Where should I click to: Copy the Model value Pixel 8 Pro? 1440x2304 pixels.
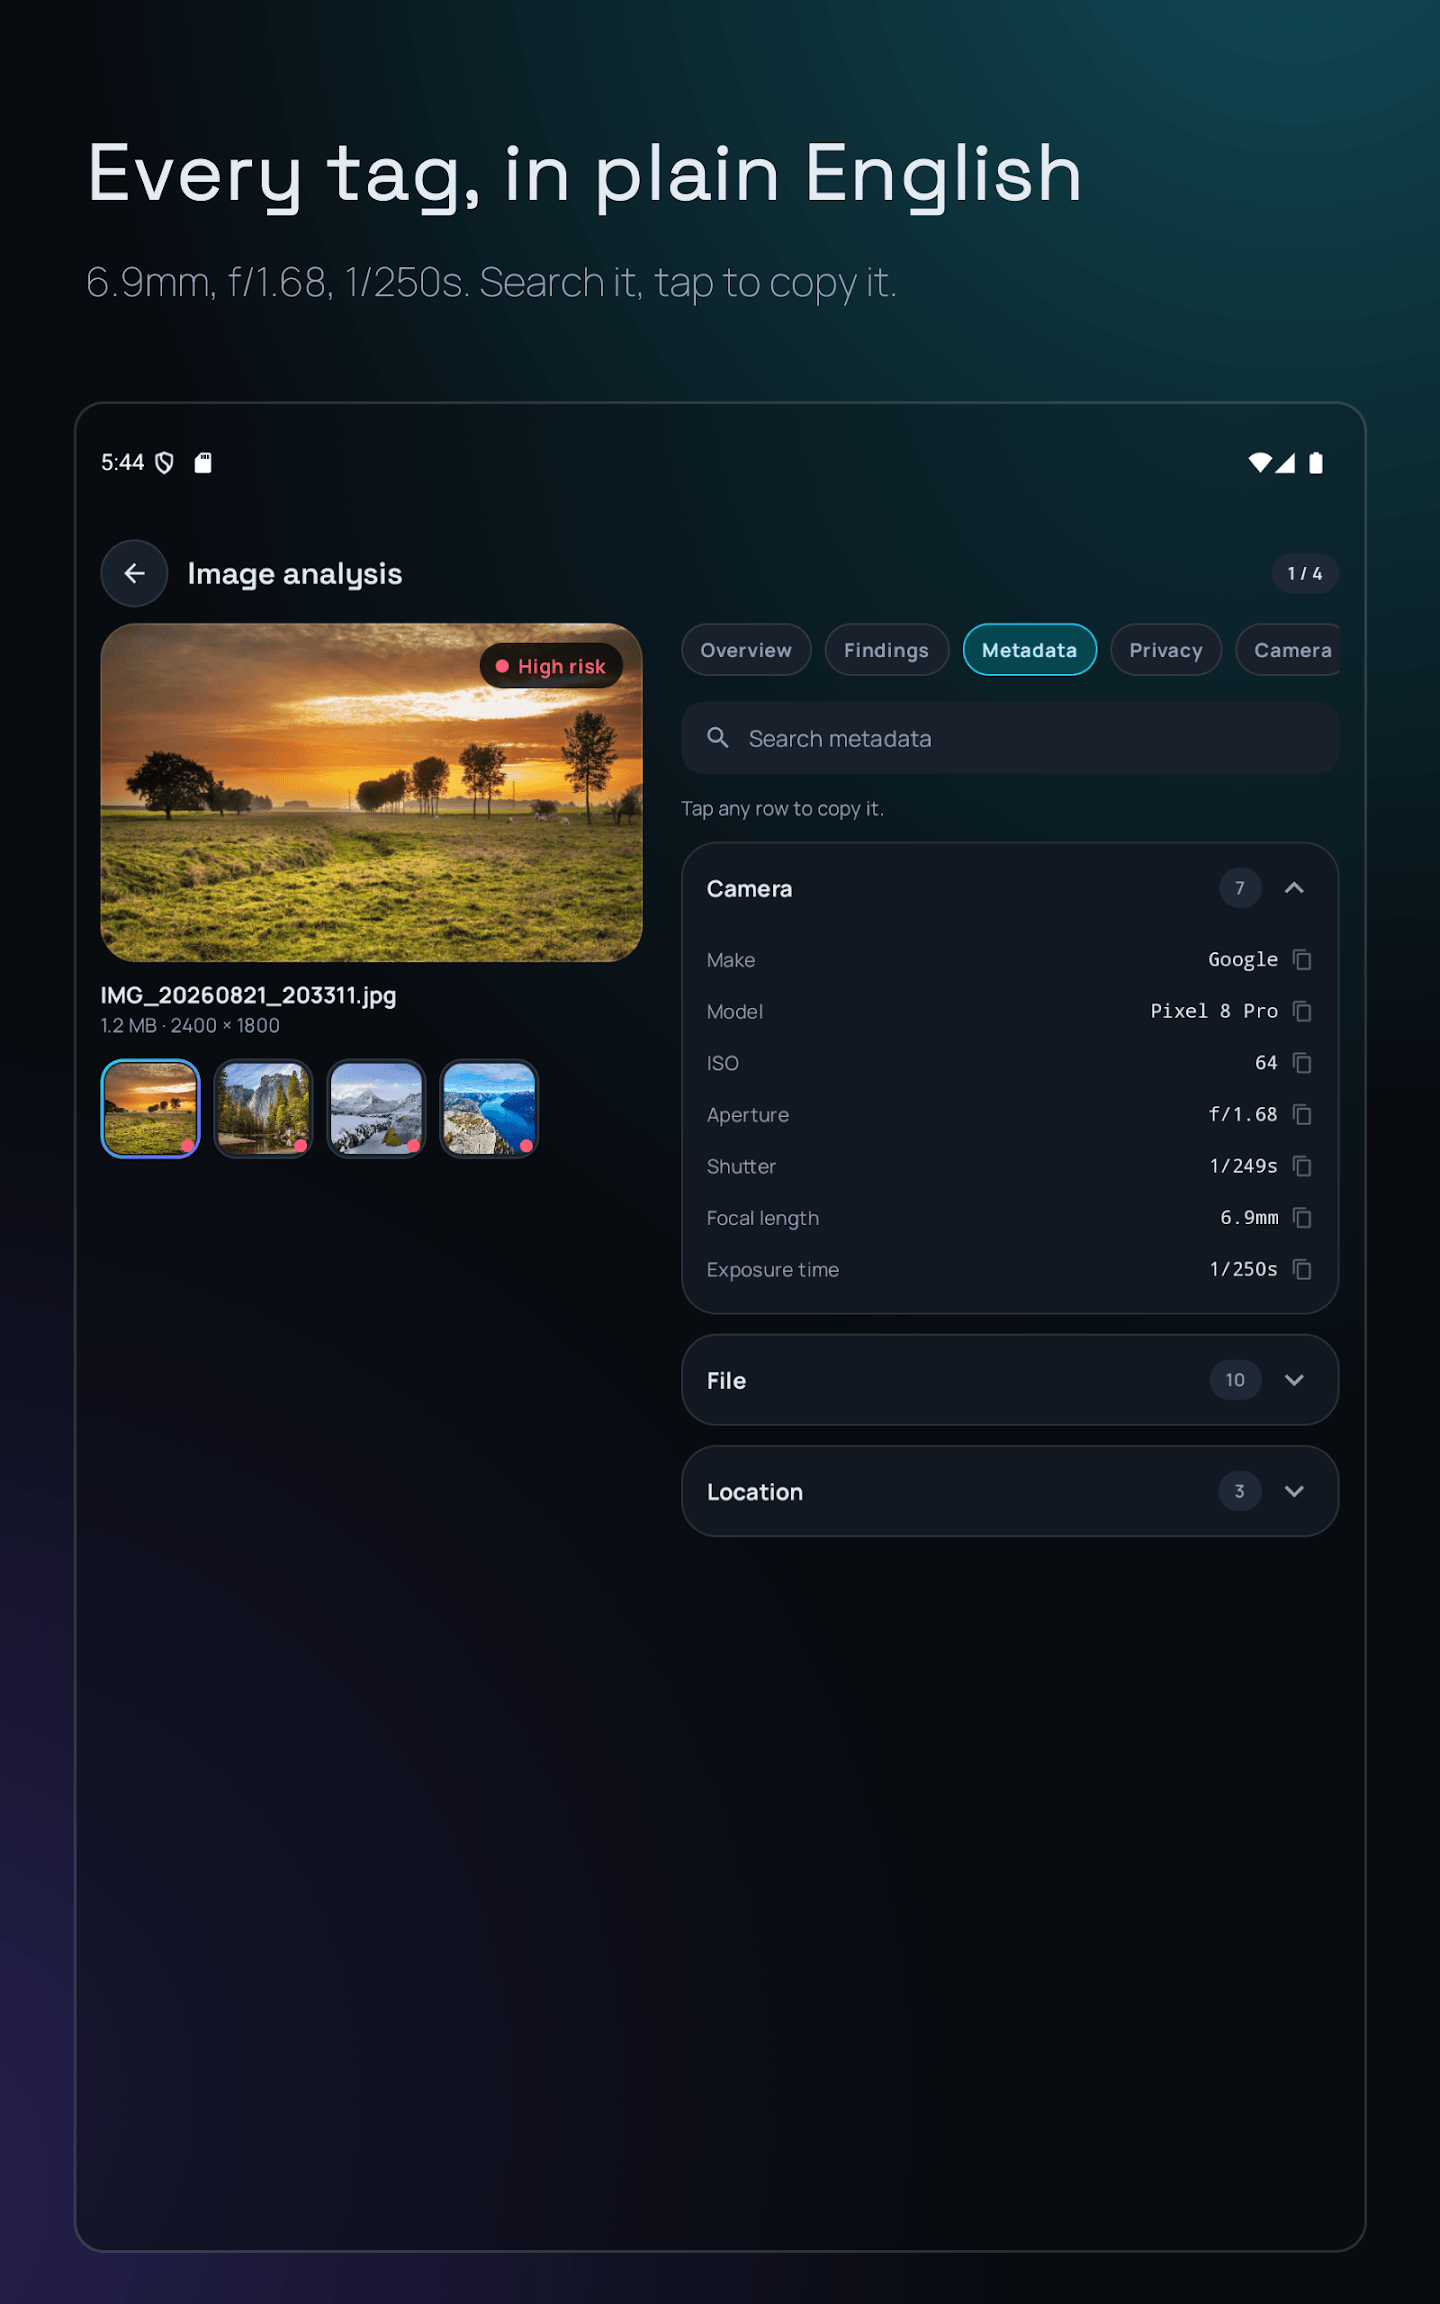tap(1302, 1011)
